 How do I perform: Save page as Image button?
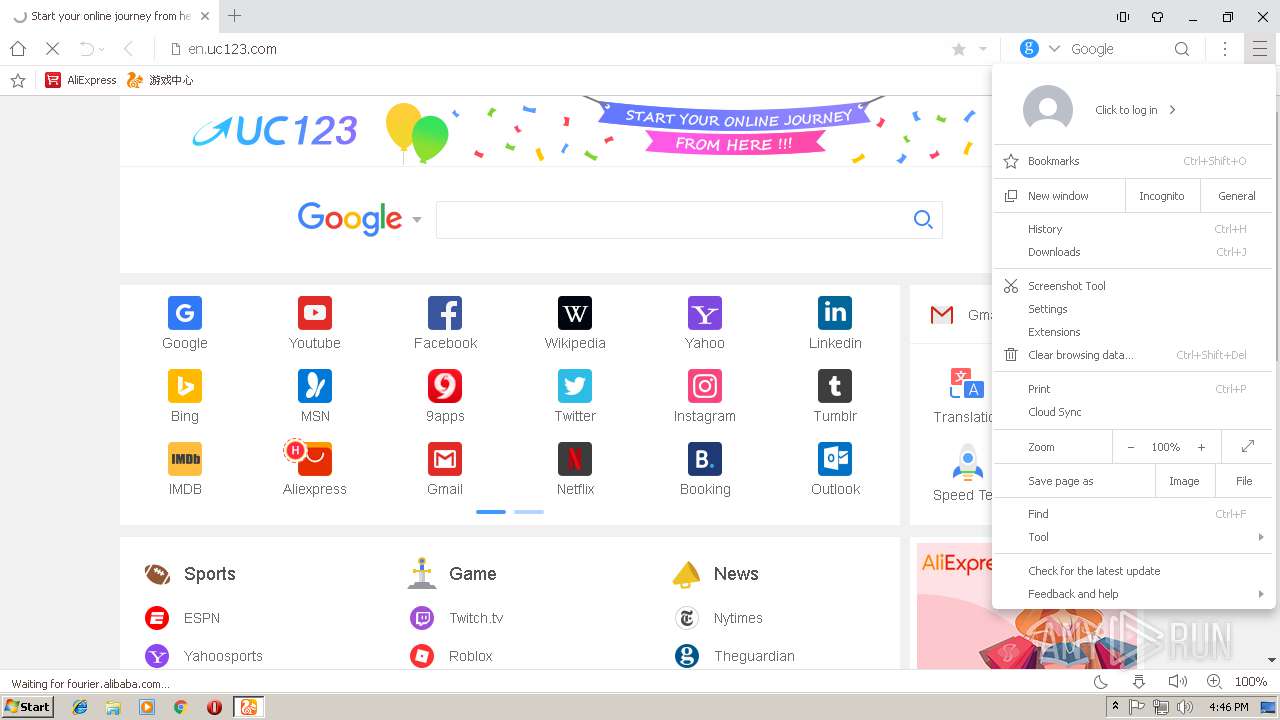1184,481
